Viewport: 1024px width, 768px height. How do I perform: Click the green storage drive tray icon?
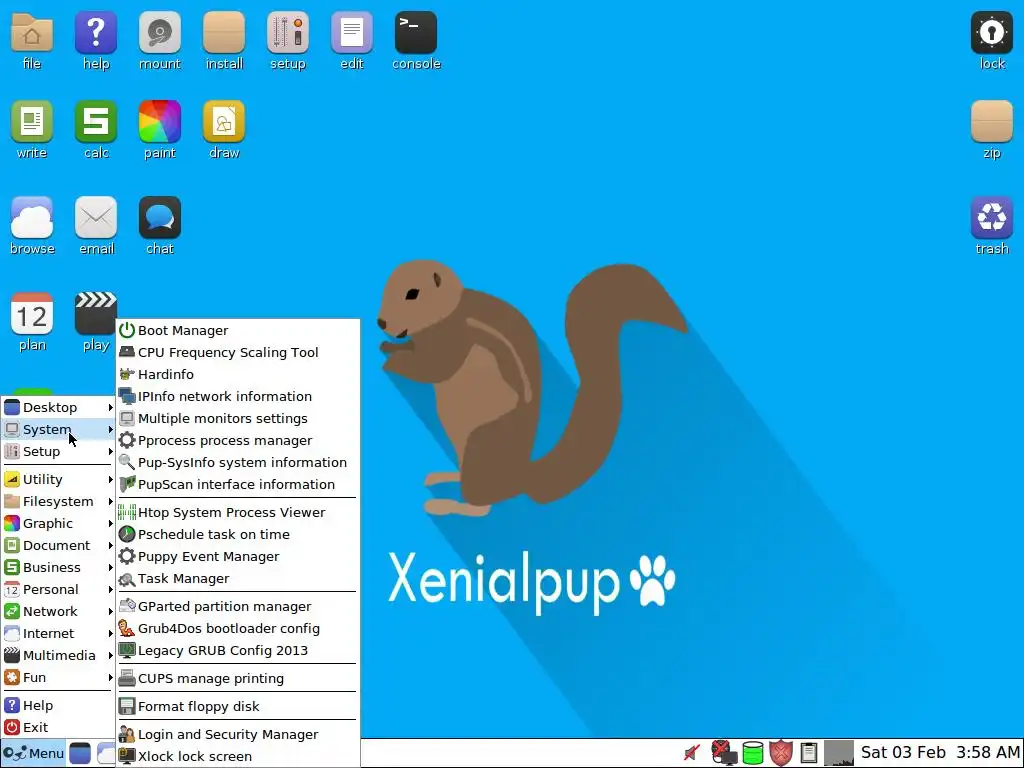coord(753,753)
